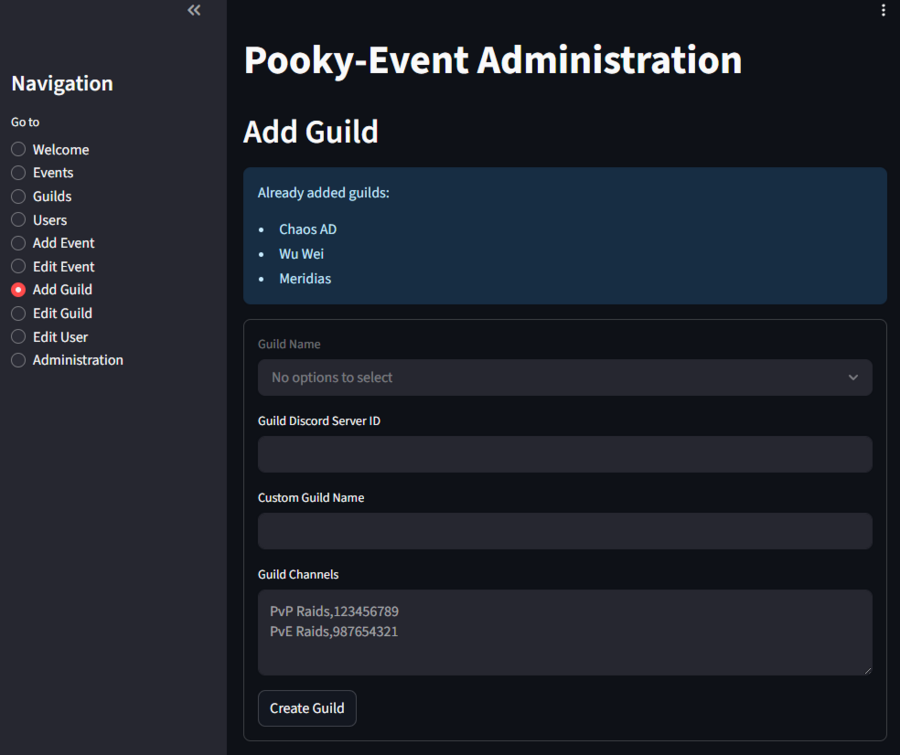
Task: Select the Wu Wei guild entry
Action: point(301,253)
